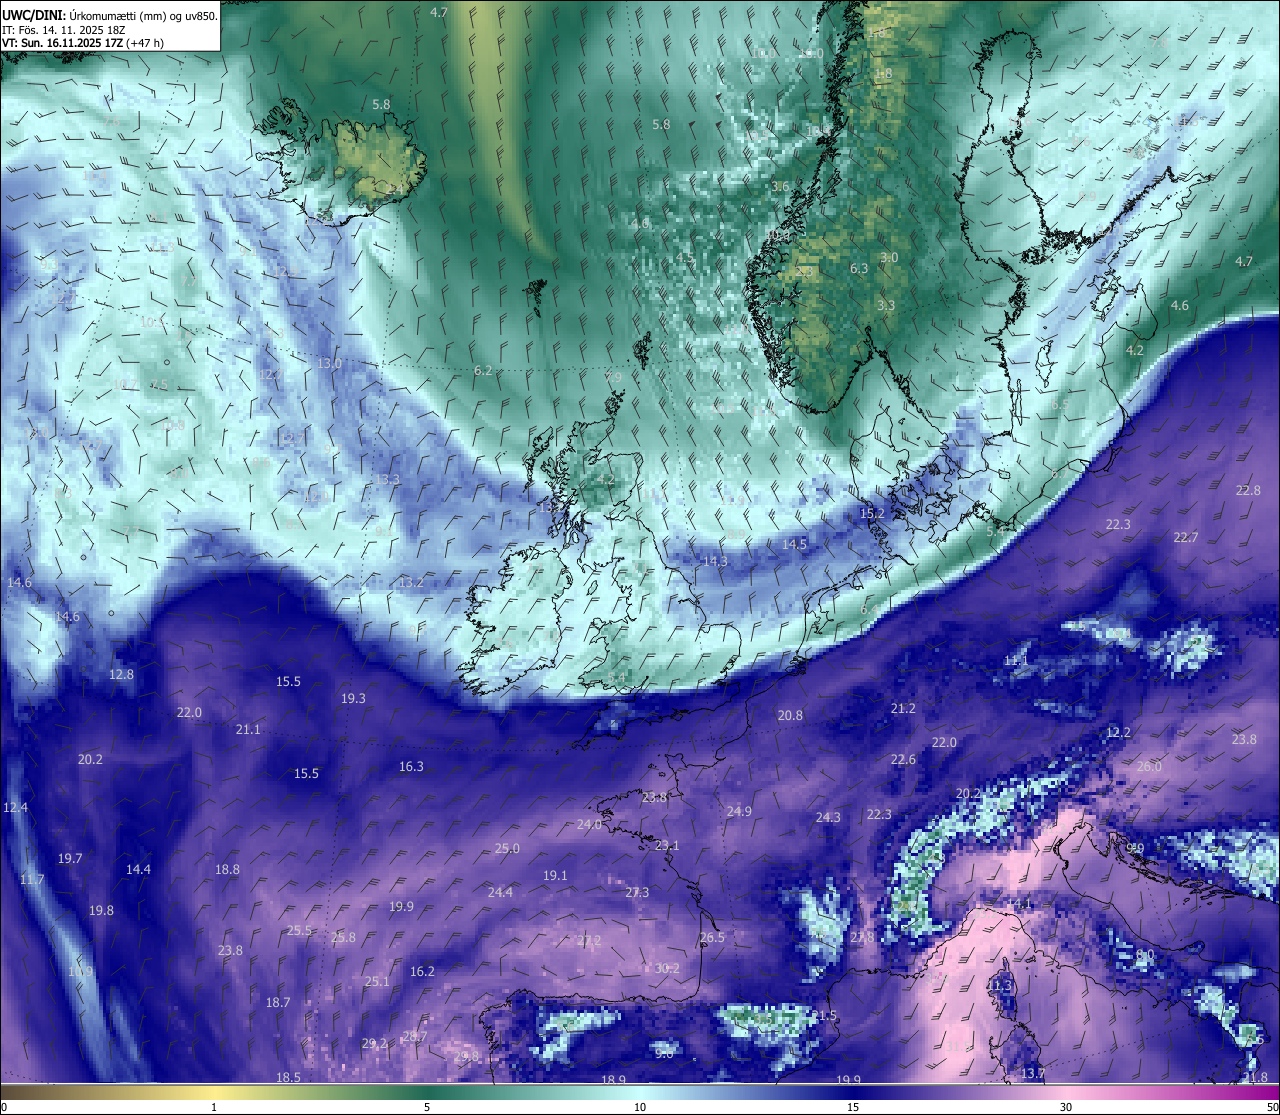Click the map value 18.7 on the map
The height and width of the screenshot is (1115, 1280).
278,1002
